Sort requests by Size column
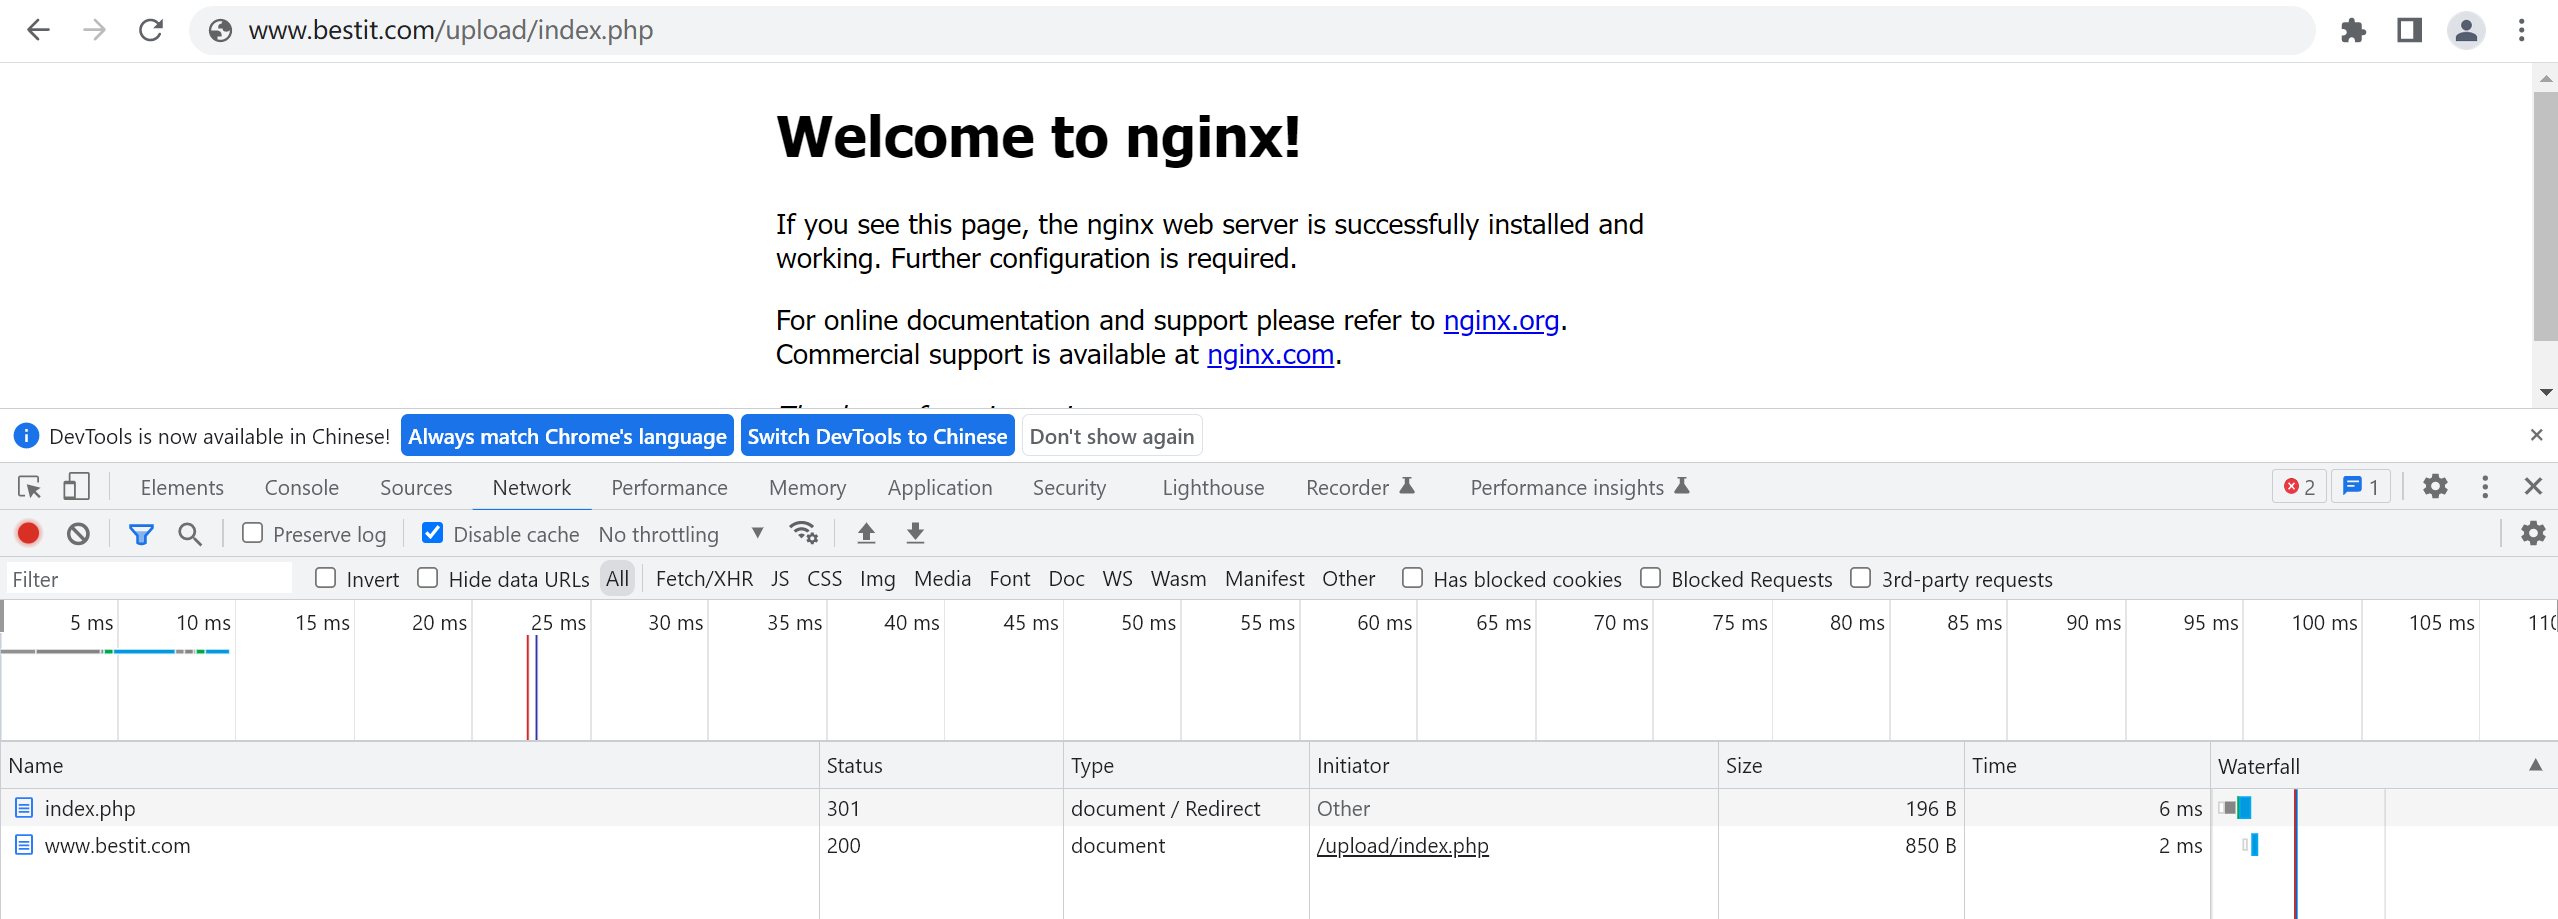Image resolution: width=2558 pixels, height=919 pixels. pos(1841,766)
